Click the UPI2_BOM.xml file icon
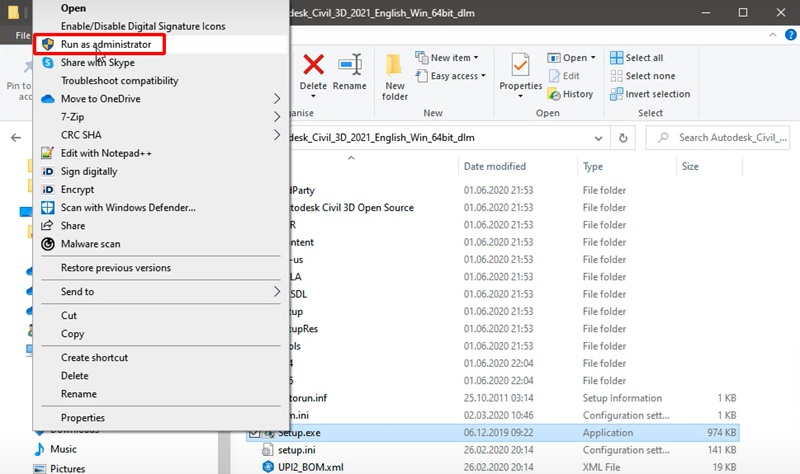The width and height of the screenshot is (800, 474). [268, 467]
